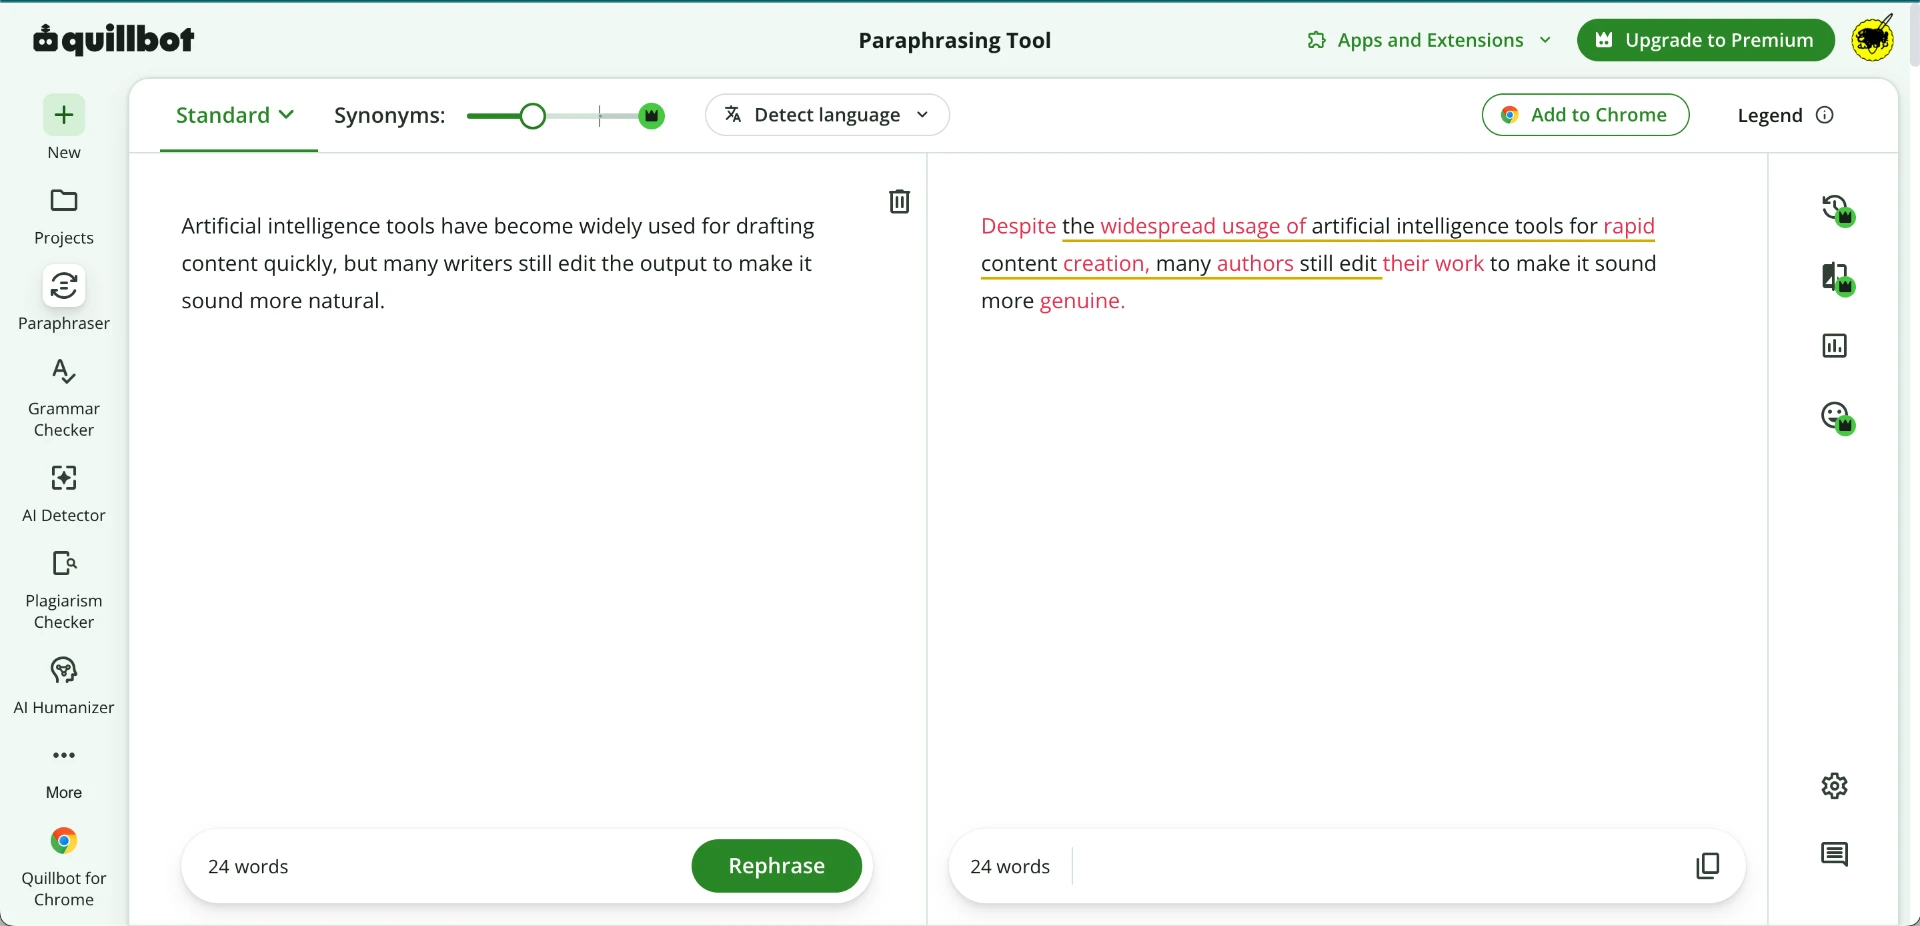Click the Synonyms slider handle
1920x926 pixels.
(534, 117)
